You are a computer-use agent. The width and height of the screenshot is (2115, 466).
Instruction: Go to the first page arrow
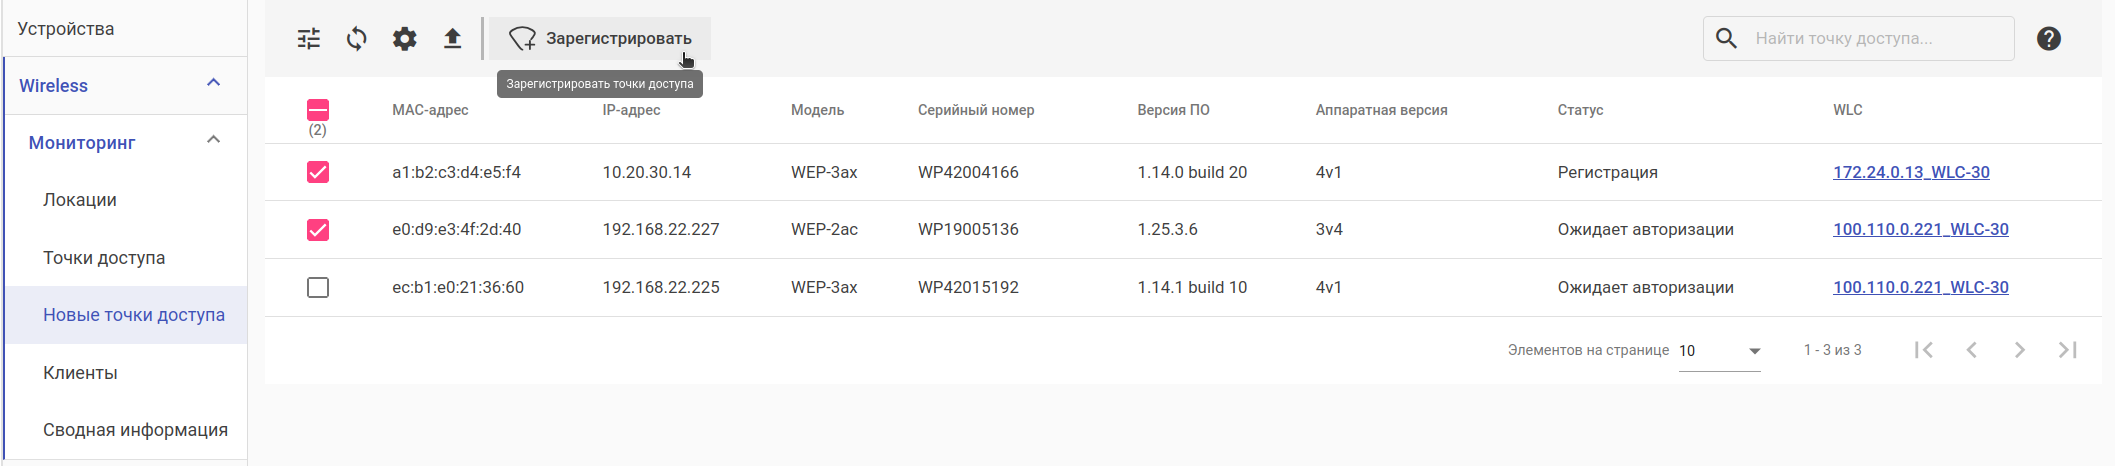[1923, 350]
